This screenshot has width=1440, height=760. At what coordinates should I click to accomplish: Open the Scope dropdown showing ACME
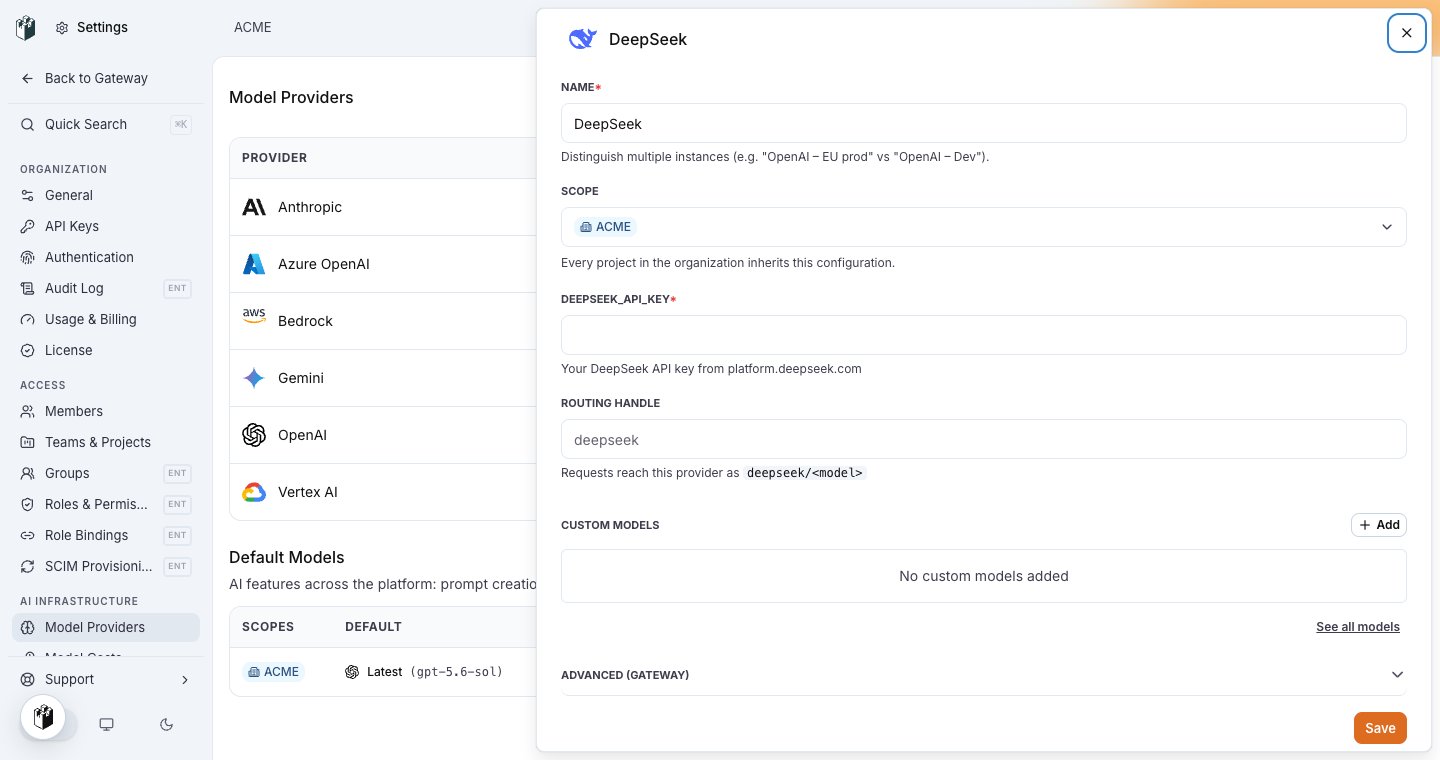click(x=984, y=227)
